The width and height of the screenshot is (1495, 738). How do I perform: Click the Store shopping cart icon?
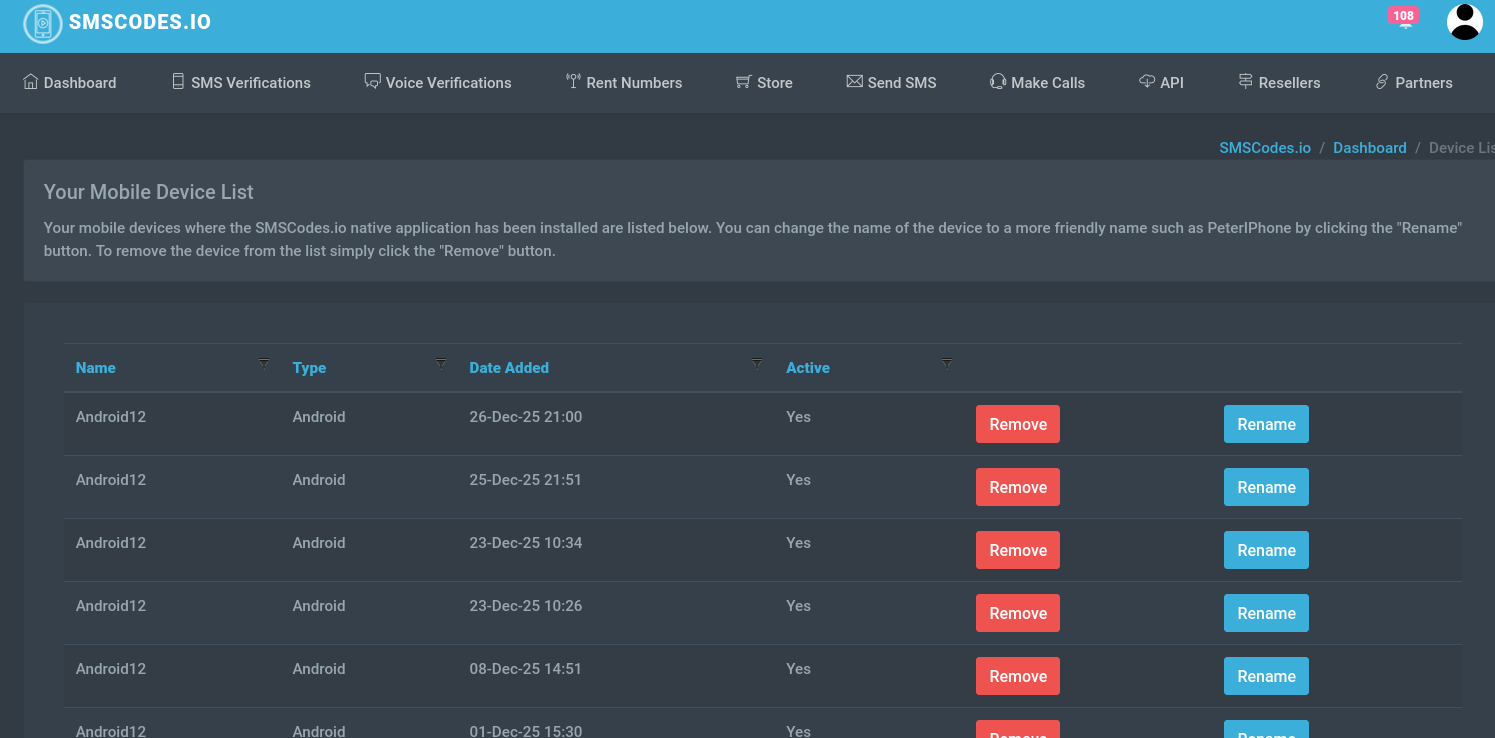pyautogui.click(x=743, y=82)
